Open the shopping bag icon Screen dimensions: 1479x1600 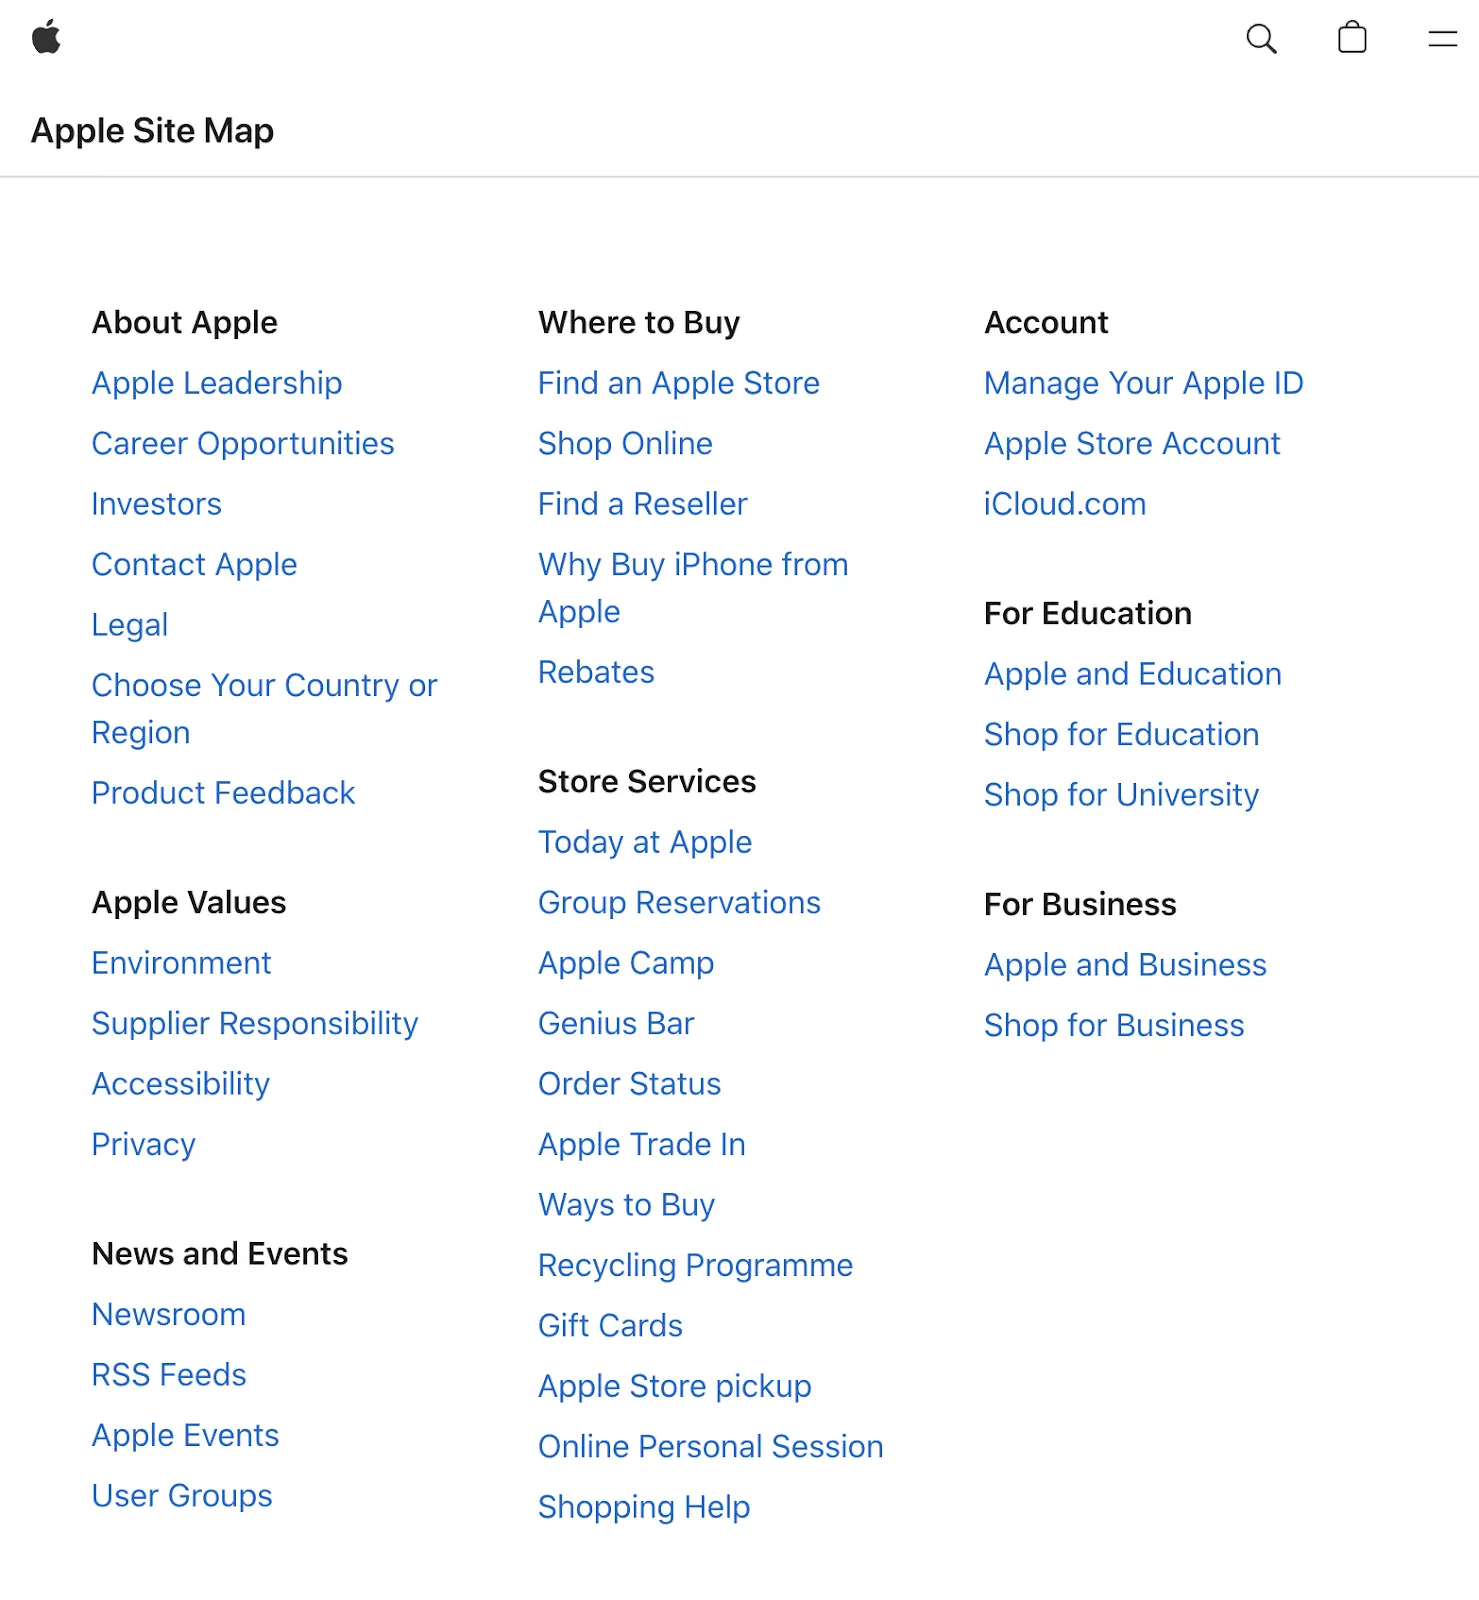pyautogui.click(x=1352, y=38)
